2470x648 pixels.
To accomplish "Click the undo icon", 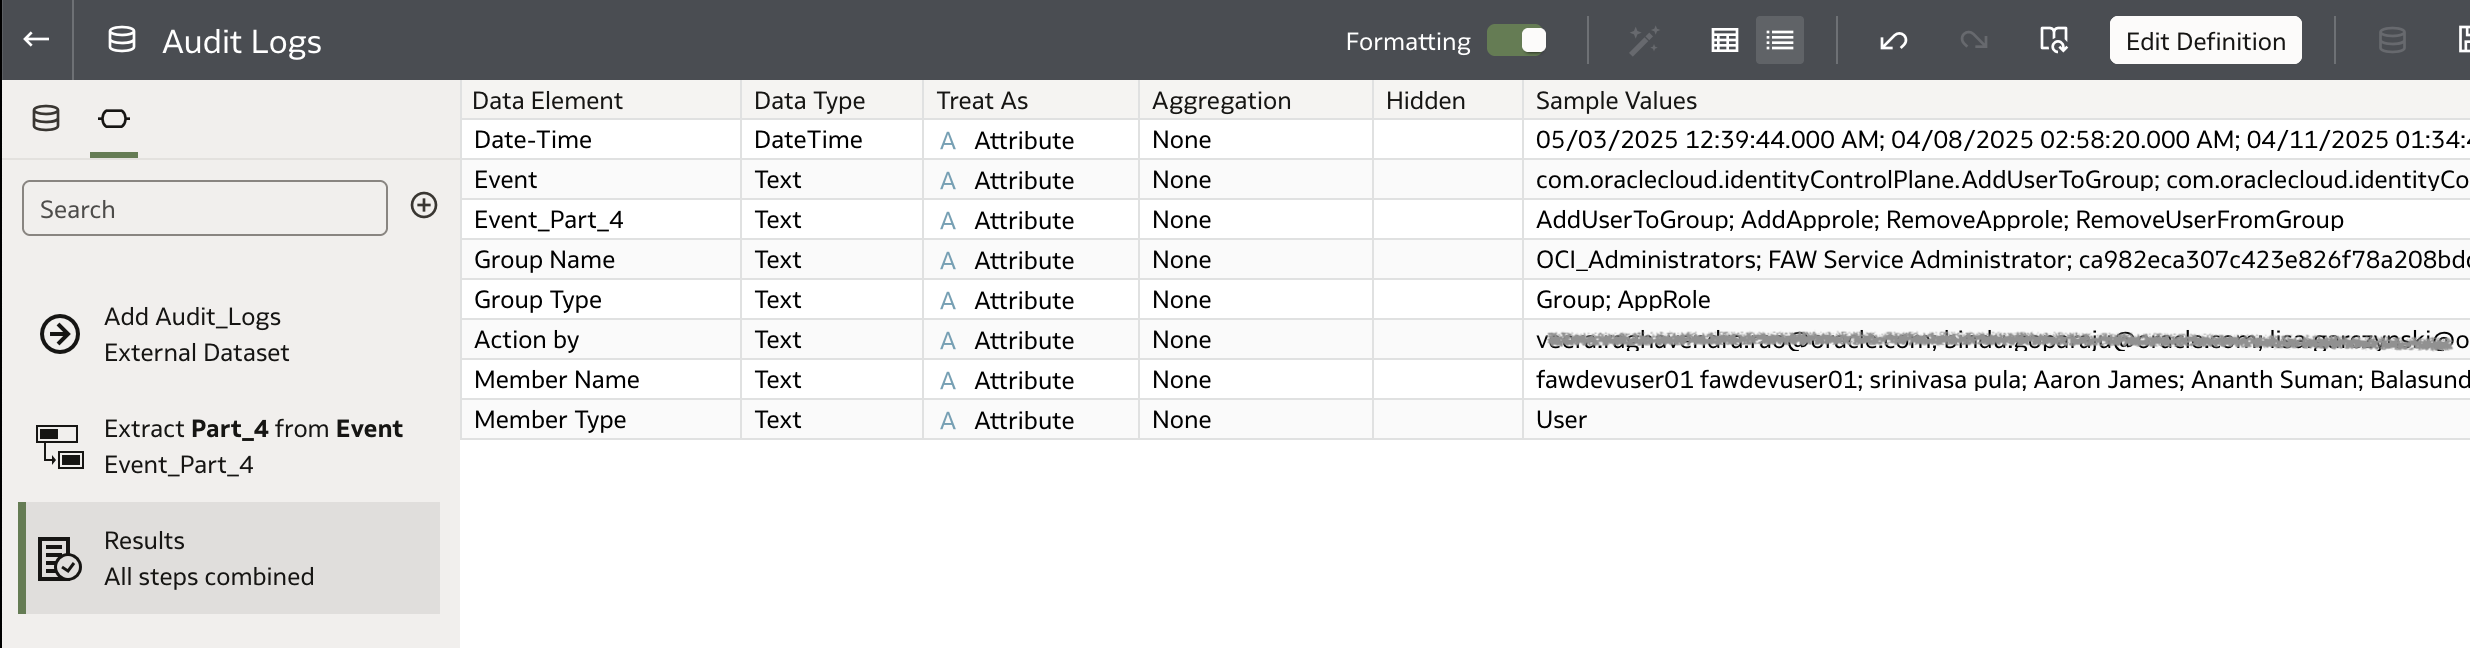I will point(1891,40).
